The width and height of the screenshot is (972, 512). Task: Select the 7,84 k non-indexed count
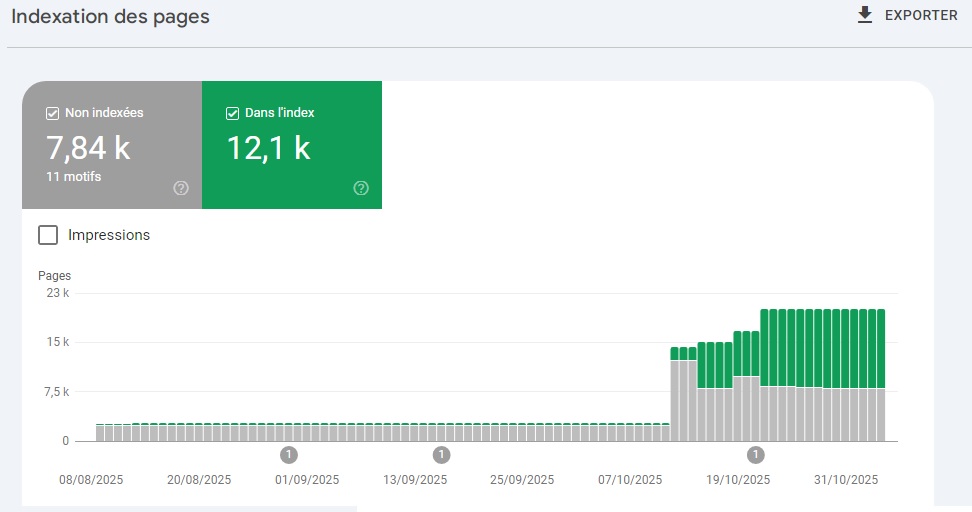click(88, 148)
